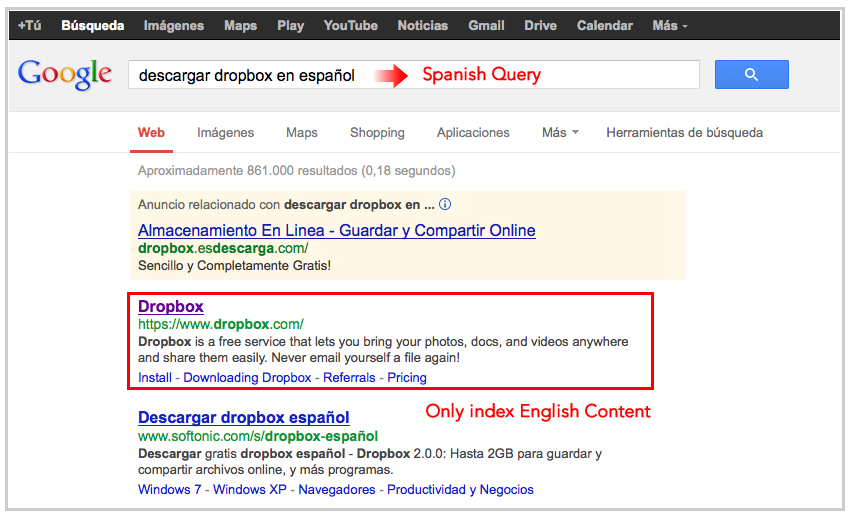This screenshot has height=518, width=850.
Task: Open the Install sitelink
Action: point(154,378)
